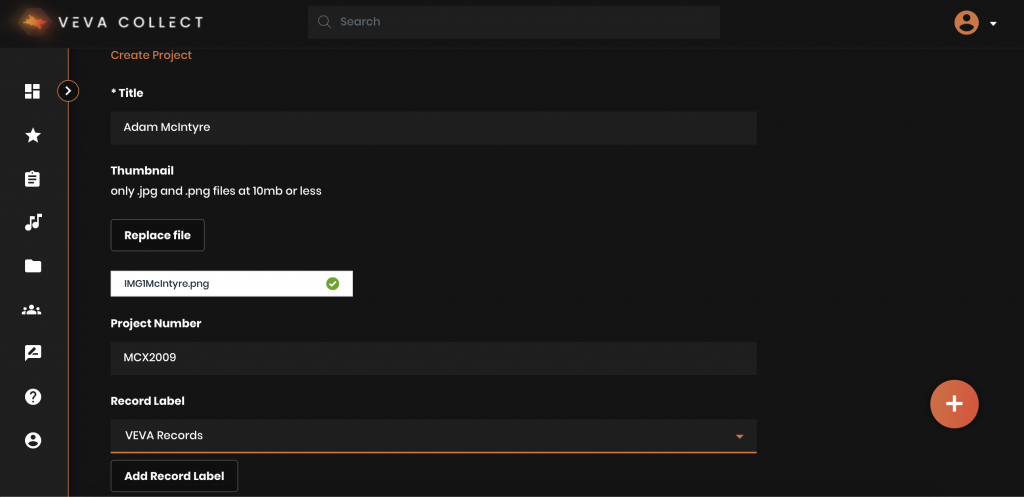The image size is (1024, 497).
Task: Click the Record Label dropdown arrow
Action: (x=739, y=436)
